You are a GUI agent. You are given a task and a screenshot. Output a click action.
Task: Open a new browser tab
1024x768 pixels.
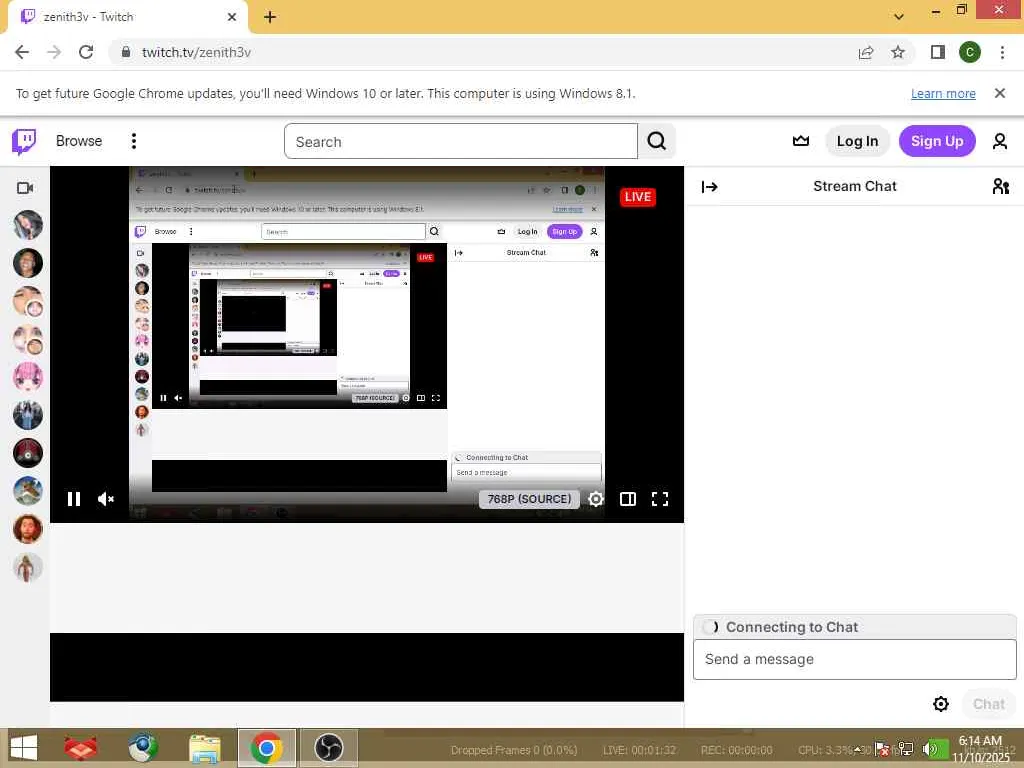[270, 17]
